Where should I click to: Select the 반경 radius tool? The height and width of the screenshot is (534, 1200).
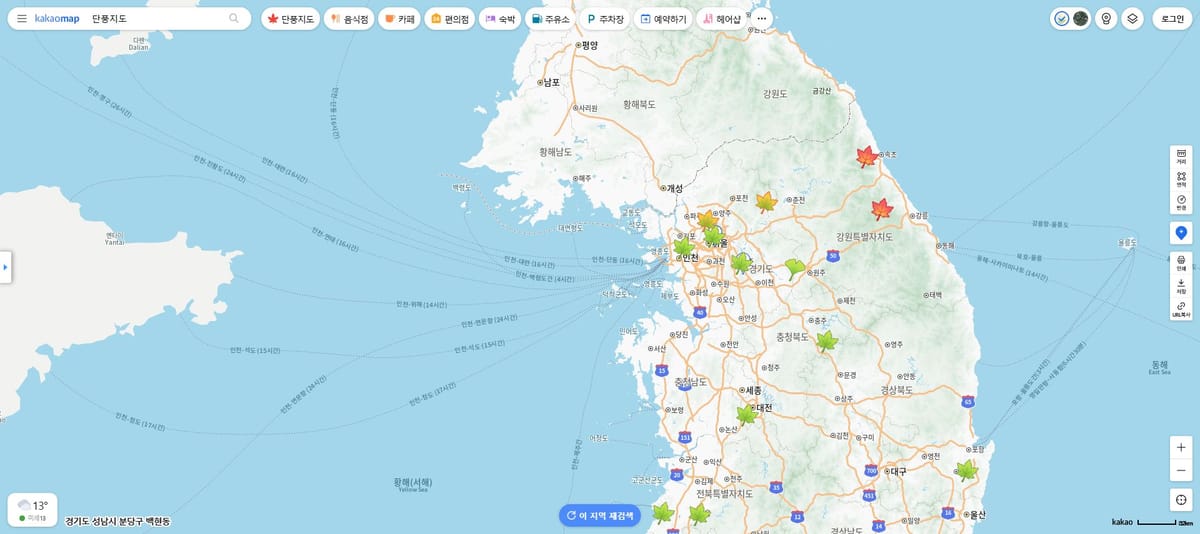[x=1181, y=202]
